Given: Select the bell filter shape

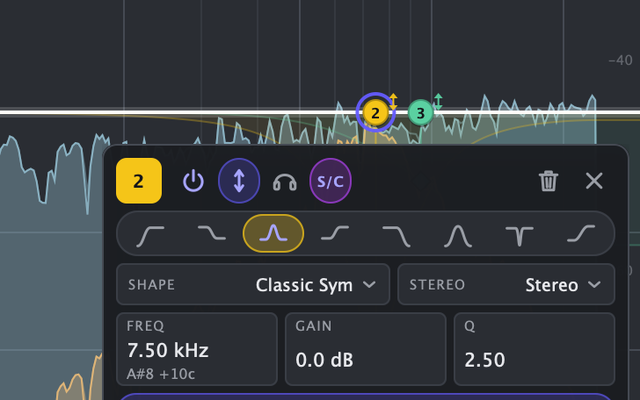Looking at the screenshot, I should tap(273, 233).
